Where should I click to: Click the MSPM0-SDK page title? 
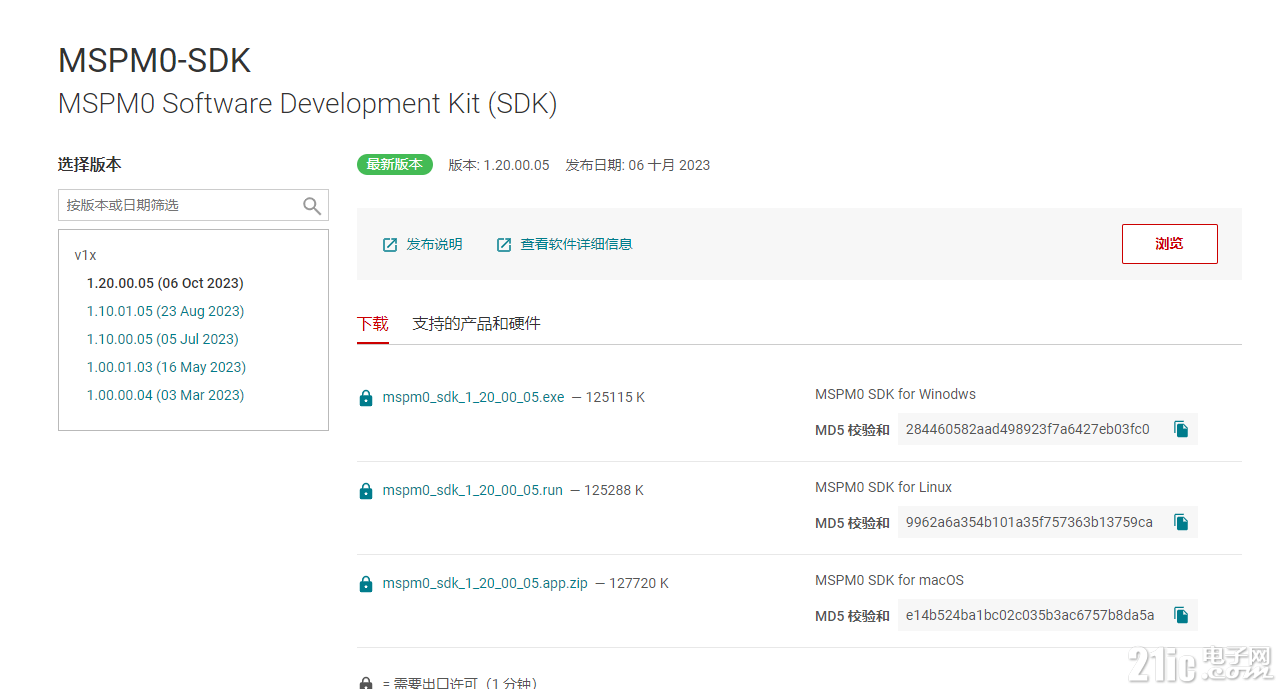[155, 61]
